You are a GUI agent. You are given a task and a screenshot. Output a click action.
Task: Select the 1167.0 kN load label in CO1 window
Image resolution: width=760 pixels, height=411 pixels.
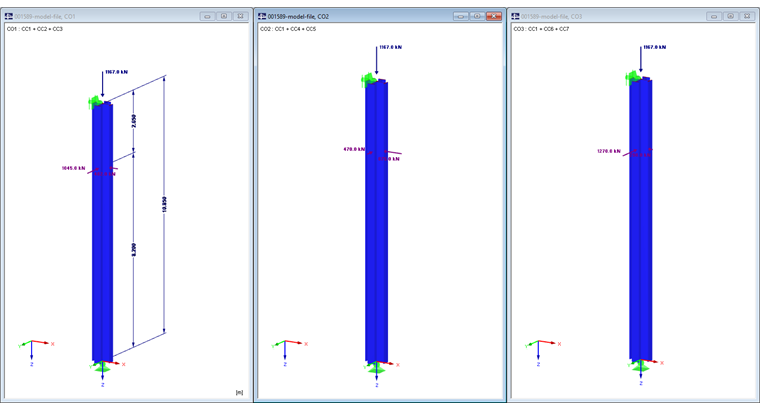pos(116,72)
